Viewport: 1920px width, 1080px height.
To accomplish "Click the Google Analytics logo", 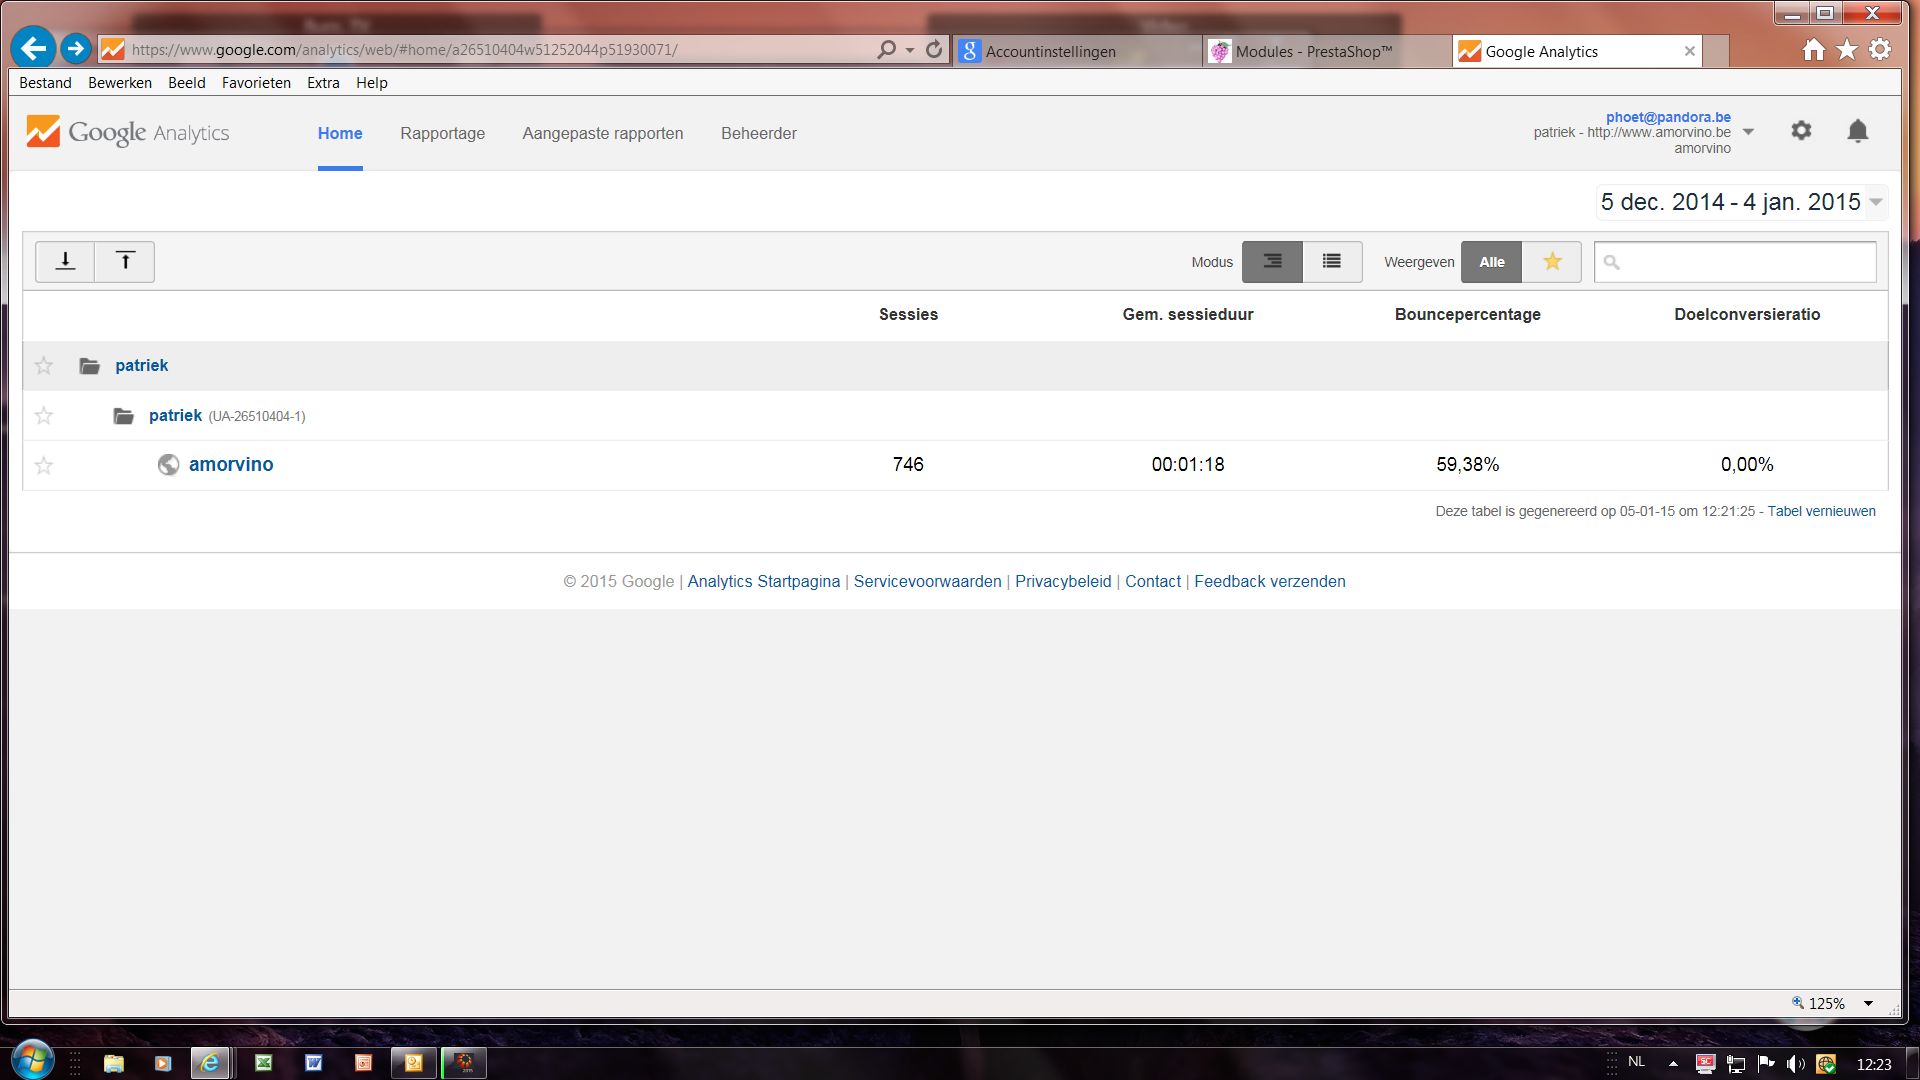I will point(128,132).
